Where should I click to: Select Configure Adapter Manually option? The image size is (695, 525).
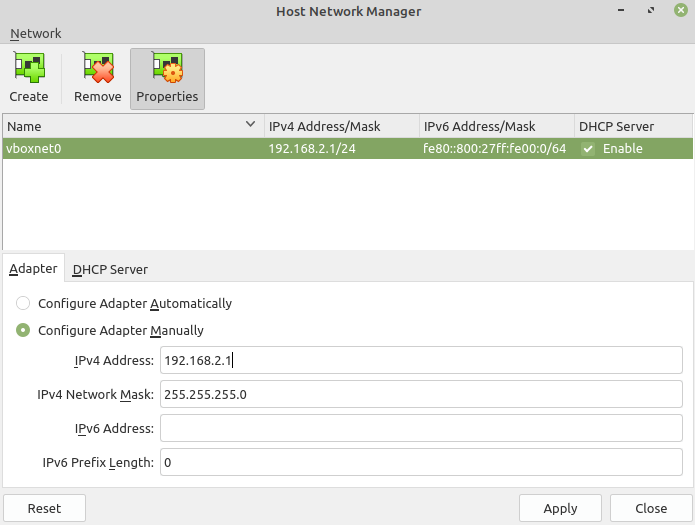(23, 330)
